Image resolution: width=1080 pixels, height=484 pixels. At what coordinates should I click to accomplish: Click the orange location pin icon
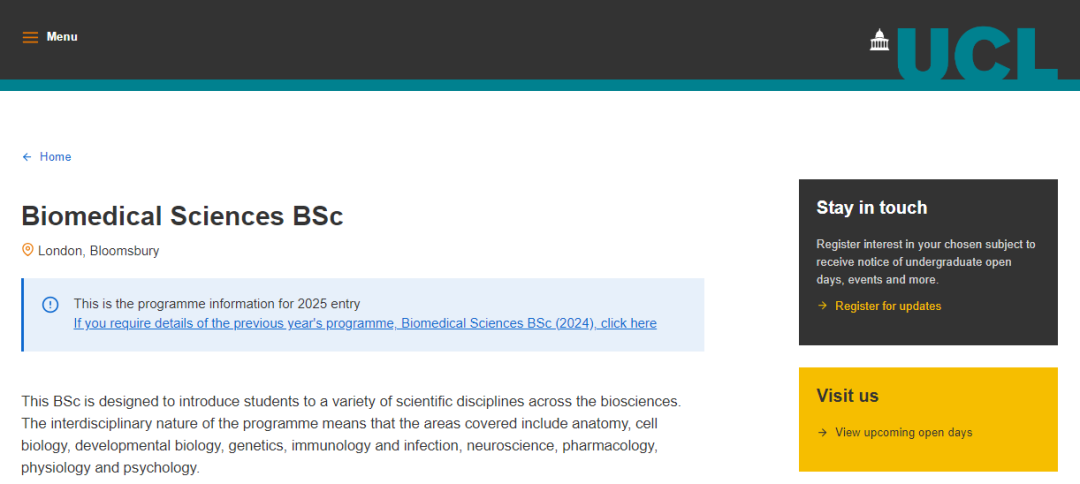coord(28,250)
